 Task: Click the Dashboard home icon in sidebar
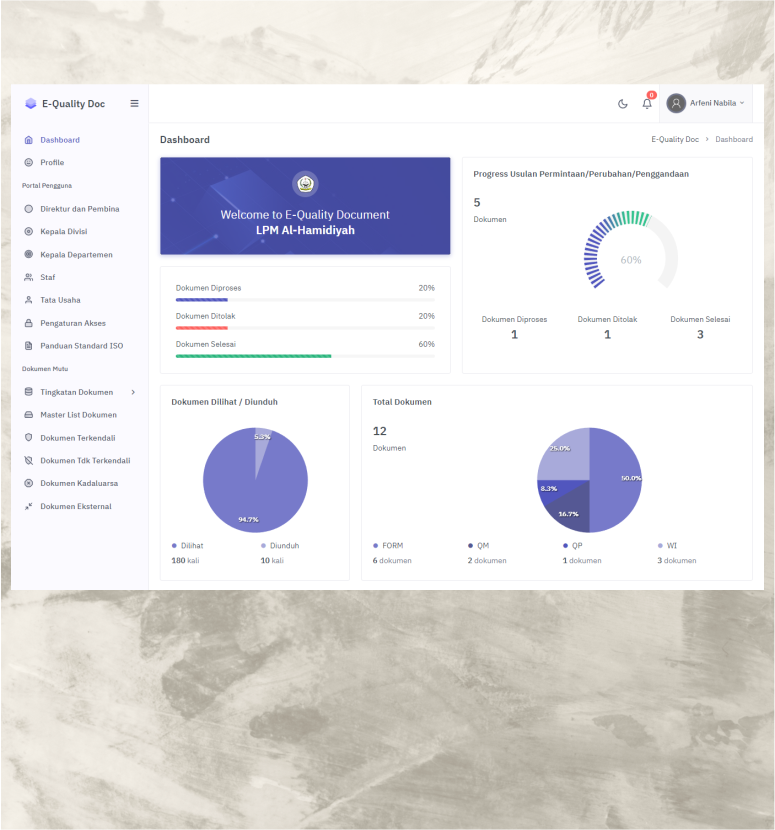click(29, 140)
